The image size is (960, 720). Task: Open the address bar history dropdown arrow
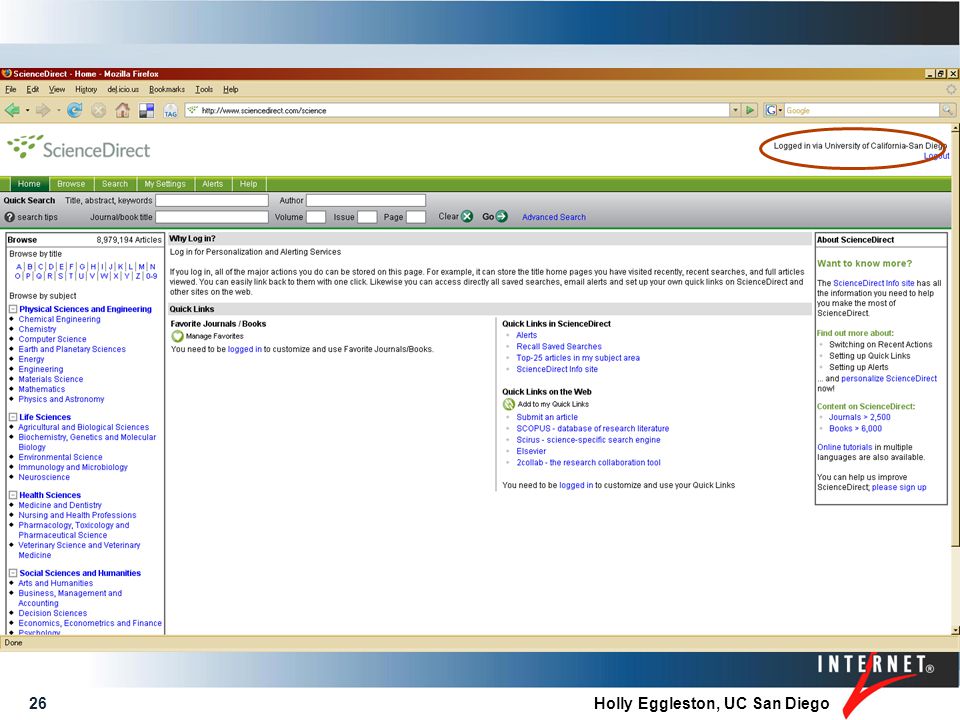pos(735,111)
